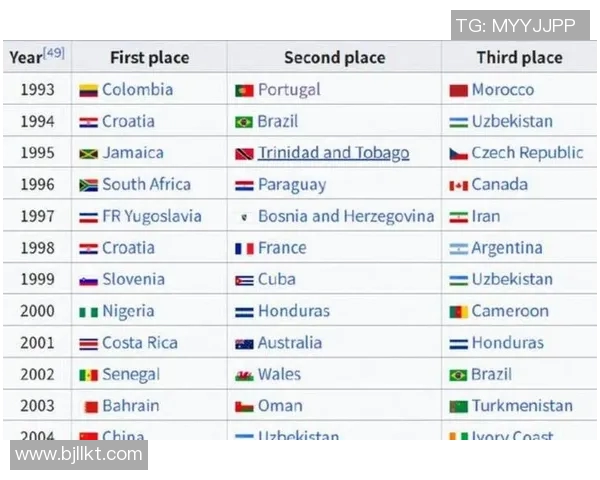Click the First place column header
Image resolution: width=600 pixels, height=480 pixels.
tap(149, 58)
